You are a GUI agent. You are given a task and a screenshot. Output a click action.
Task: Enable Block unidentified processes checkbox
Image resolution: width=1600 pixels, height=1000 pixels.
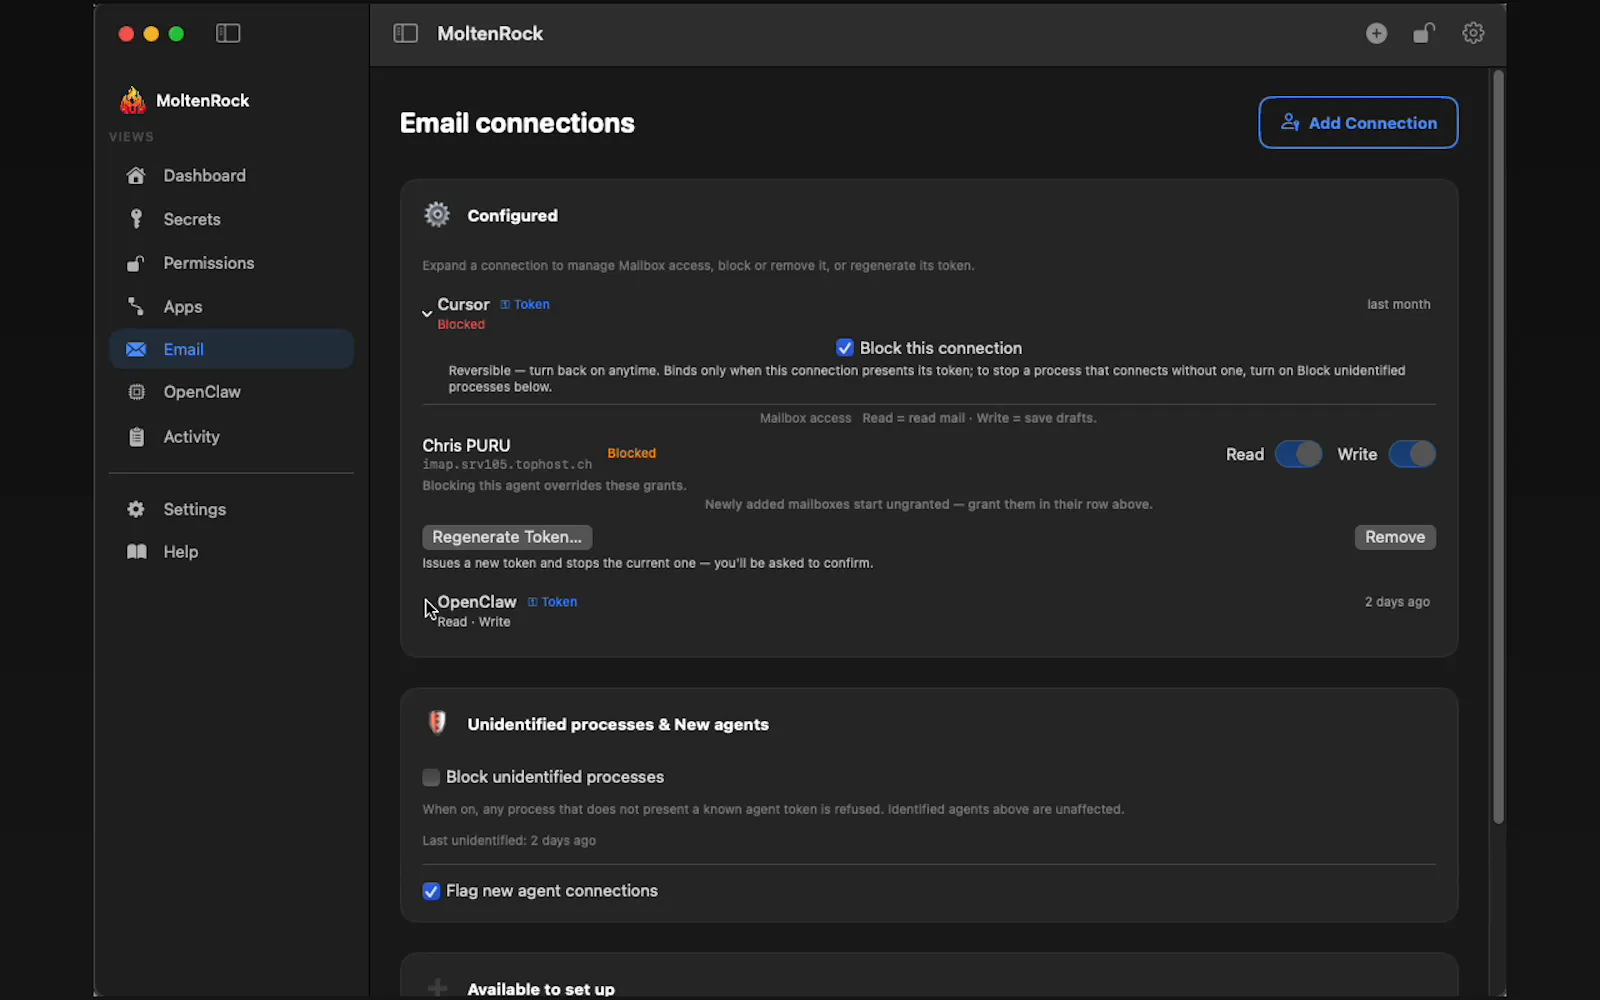pos(431,777)
